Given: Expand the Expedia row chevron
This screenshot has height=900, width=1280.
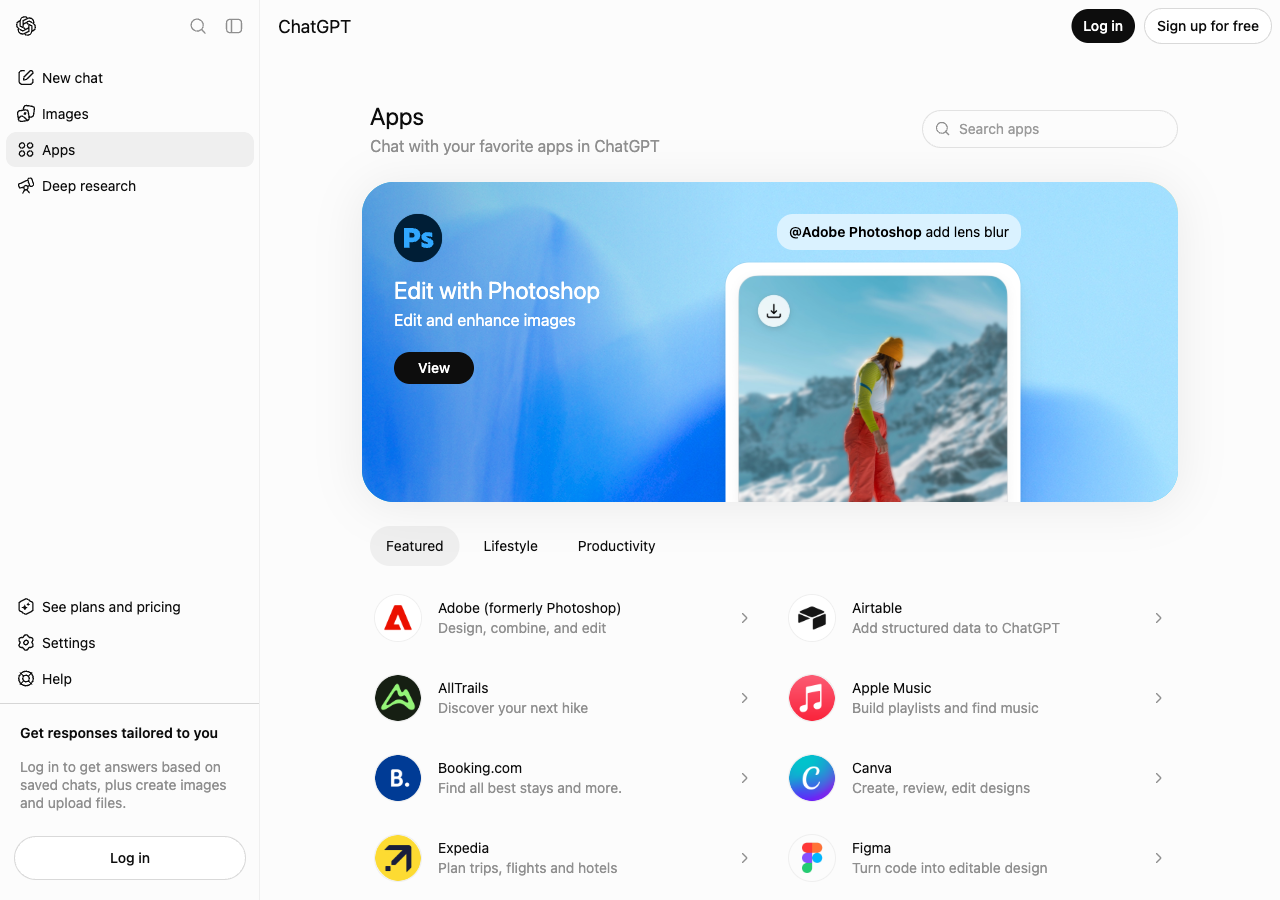Looking at the screenshot, I should click(744, 858).
